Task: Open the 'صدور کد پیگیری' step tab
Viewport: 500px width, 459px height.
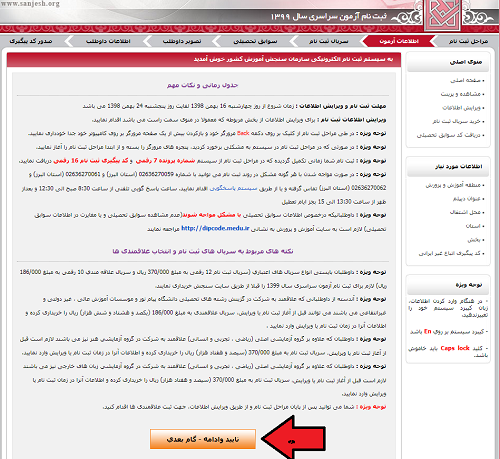Action: pos(31,41)
